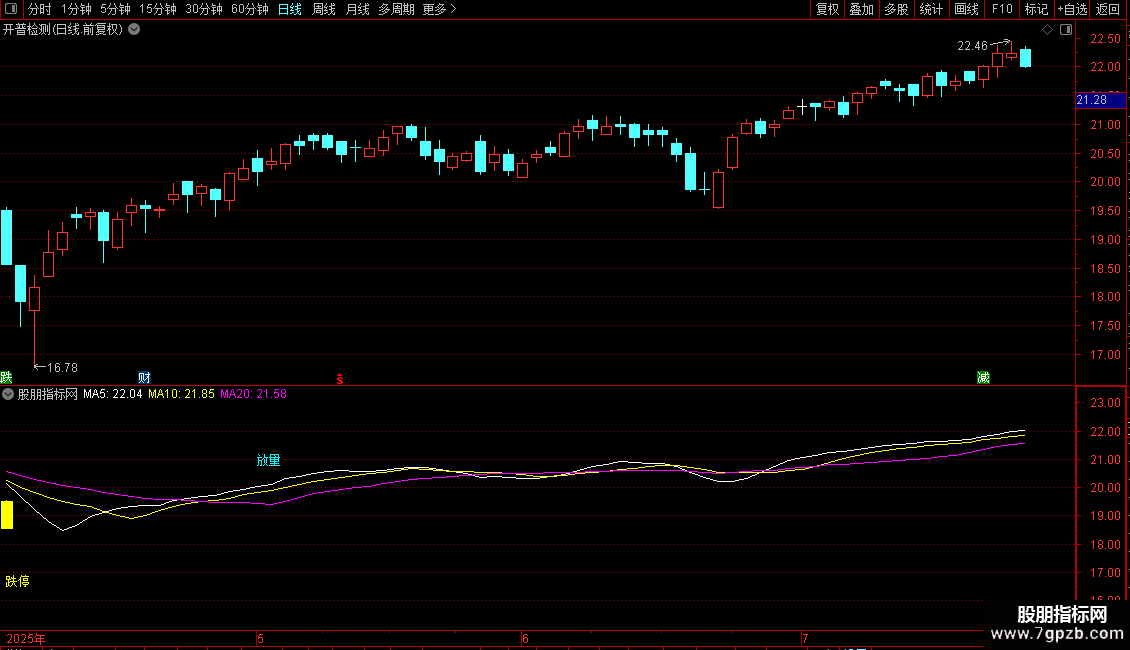
Task: Click the diamond marker icon above the chart
Action: [x=1048, y=30]
